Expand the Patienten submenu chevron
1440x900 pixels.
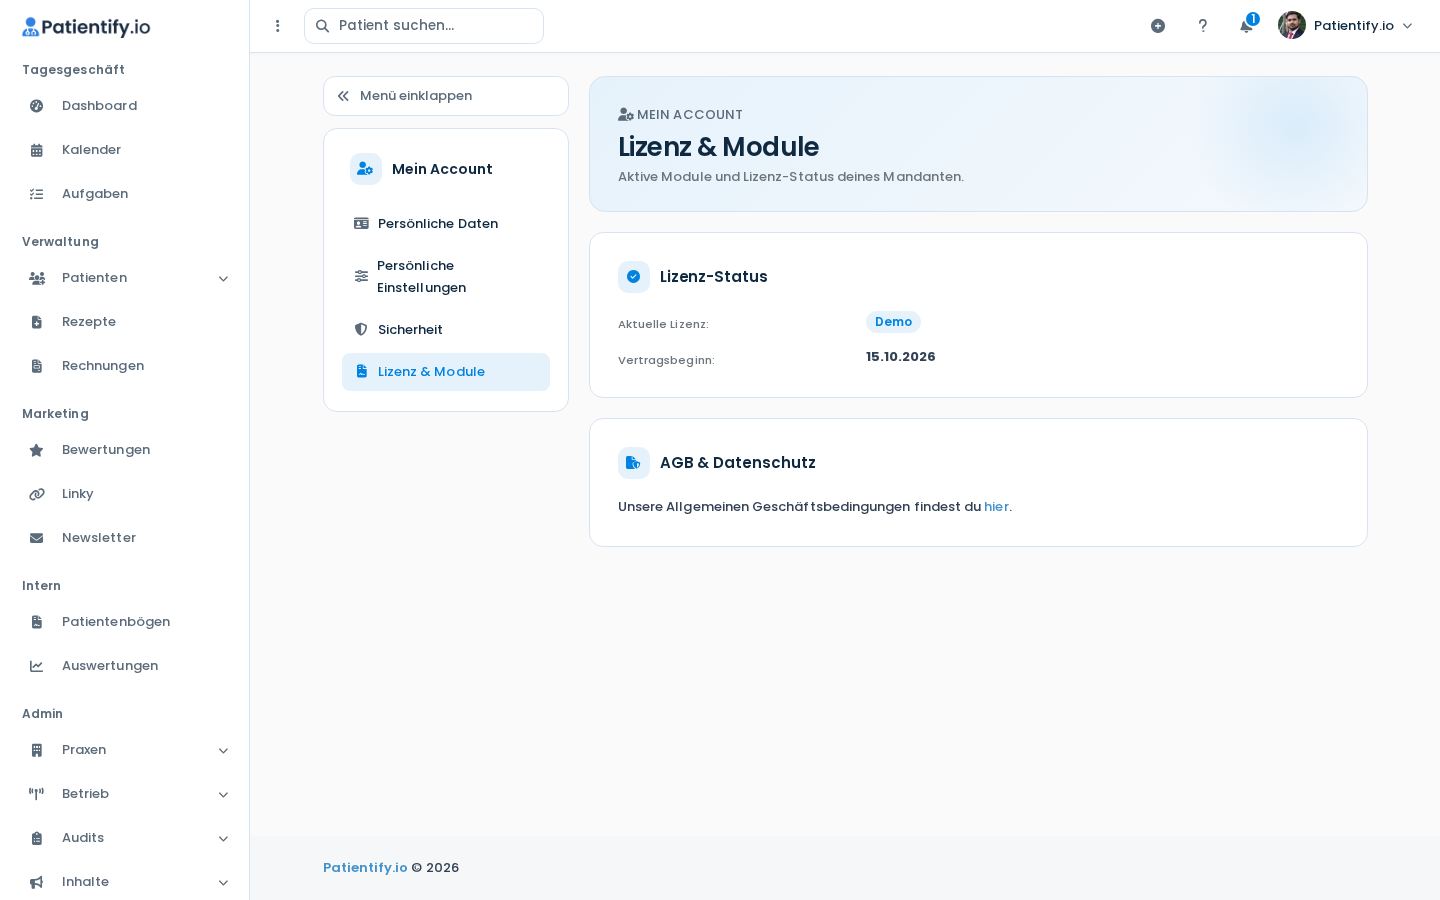[x=223, y=279]
